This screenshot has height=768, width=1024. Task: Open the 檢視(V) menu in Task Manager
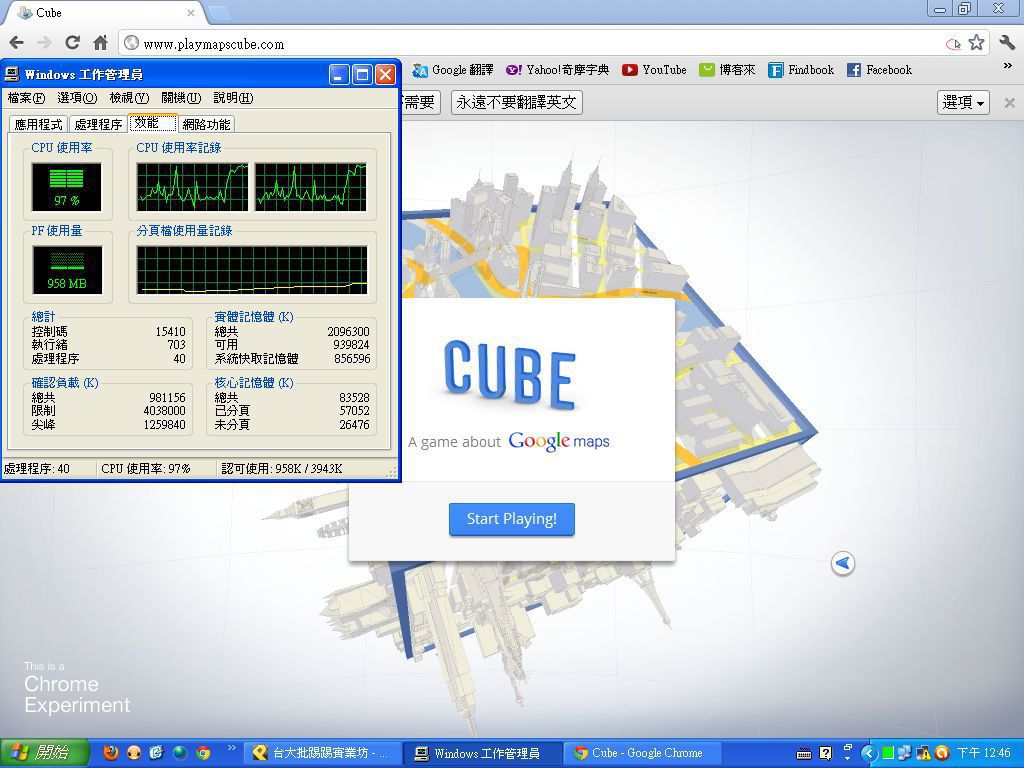[129, 98]
